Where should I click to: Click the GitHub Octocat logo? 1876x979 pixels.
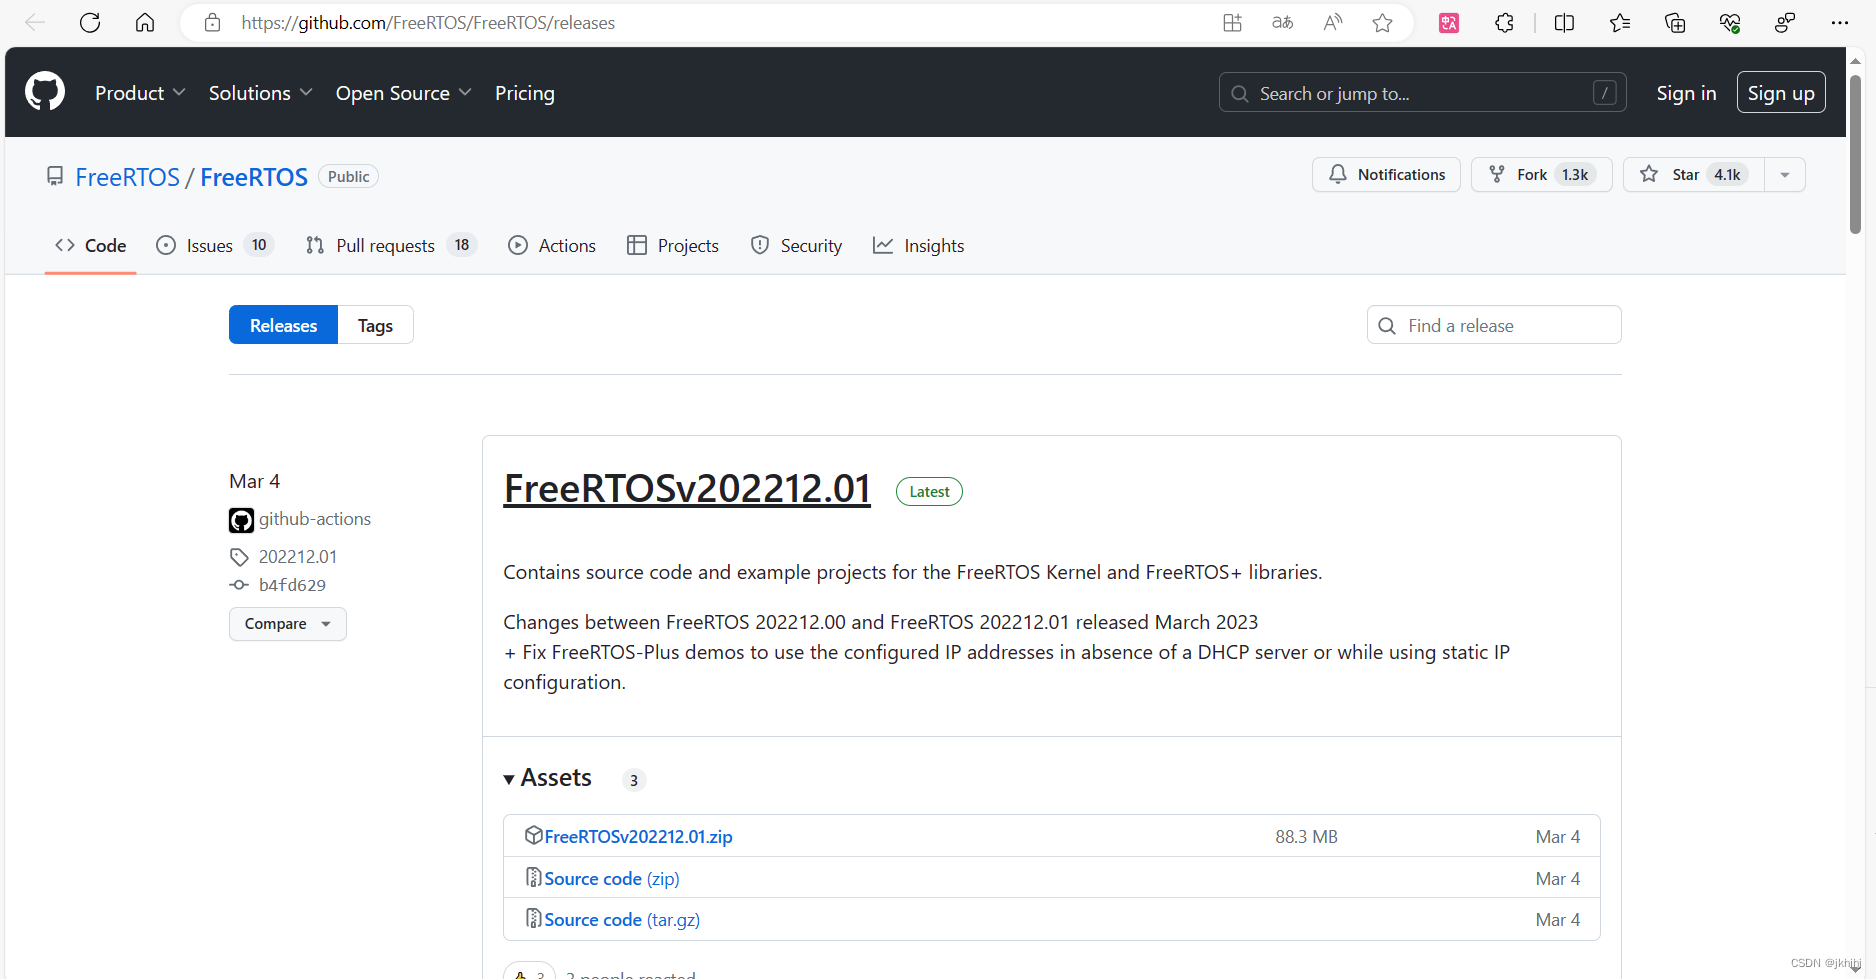pyautogui.click(x=45, y=92)
